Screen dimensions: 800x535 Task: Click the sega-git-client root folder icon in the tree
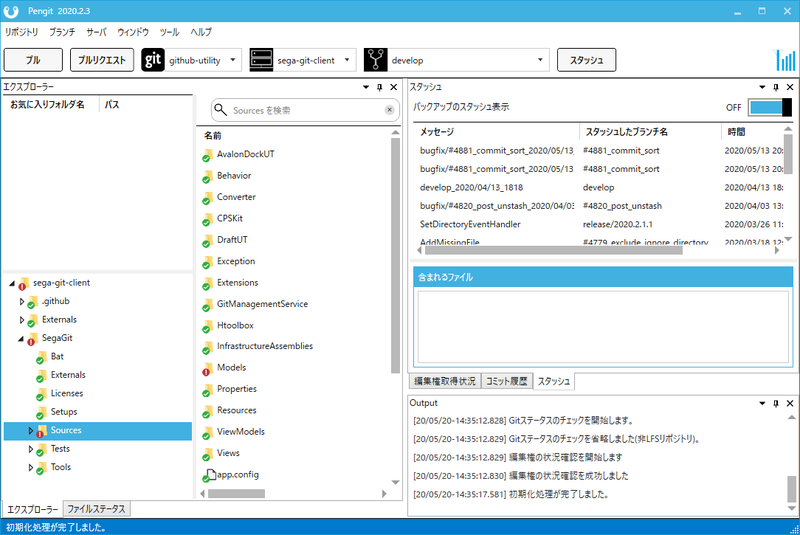click(23, 284)
